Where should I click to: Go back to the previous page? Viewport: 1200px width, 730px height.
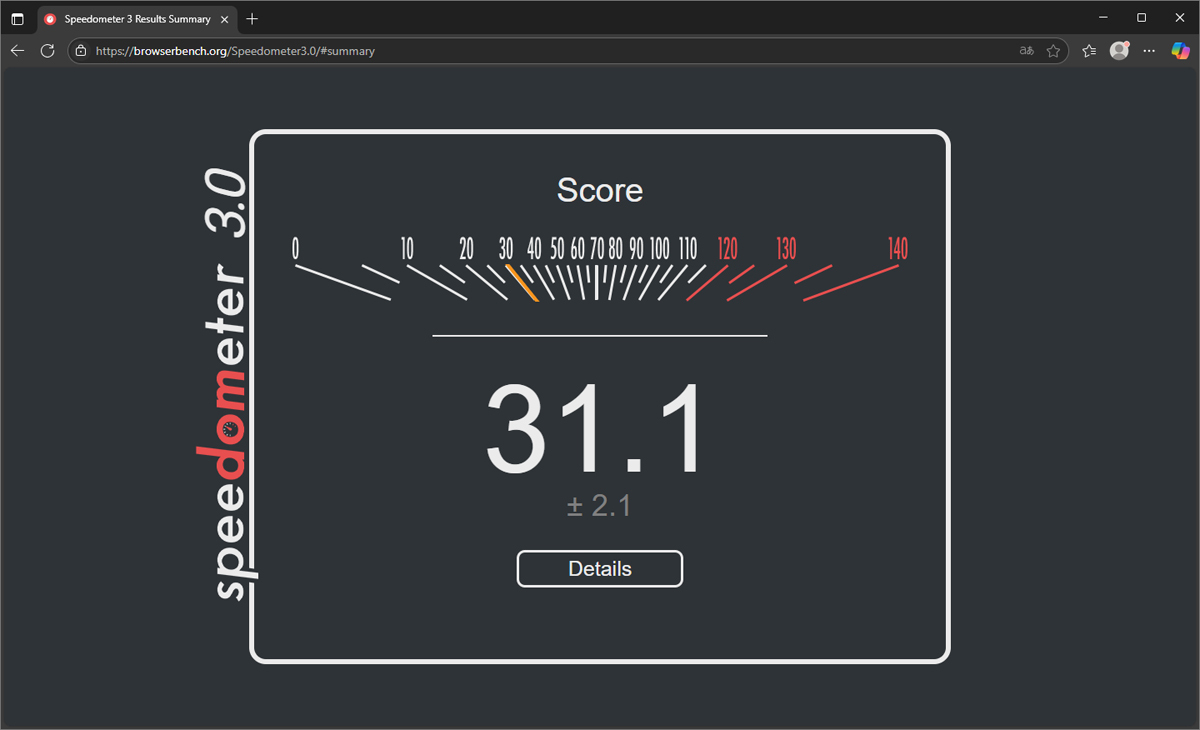point(17,51)
